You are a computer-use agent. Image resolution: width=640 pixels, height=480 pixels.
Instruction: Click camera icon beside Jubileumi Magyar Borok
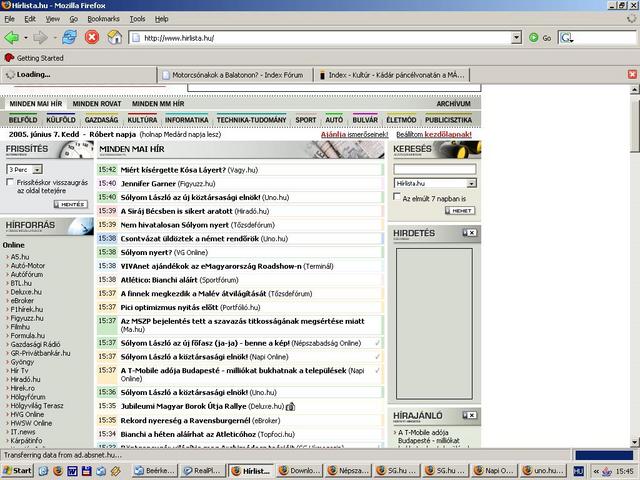(x=290, y=407)
